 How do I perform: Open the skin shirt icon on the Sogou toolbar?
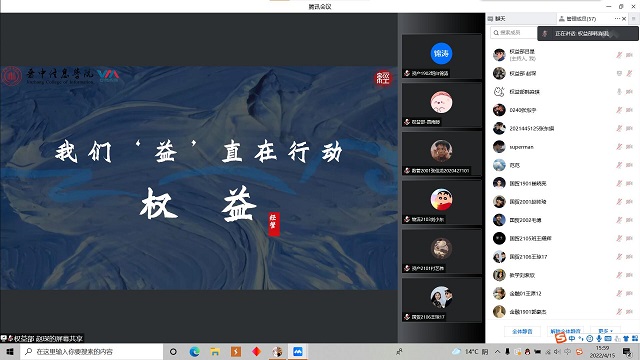tap(626, 338)
